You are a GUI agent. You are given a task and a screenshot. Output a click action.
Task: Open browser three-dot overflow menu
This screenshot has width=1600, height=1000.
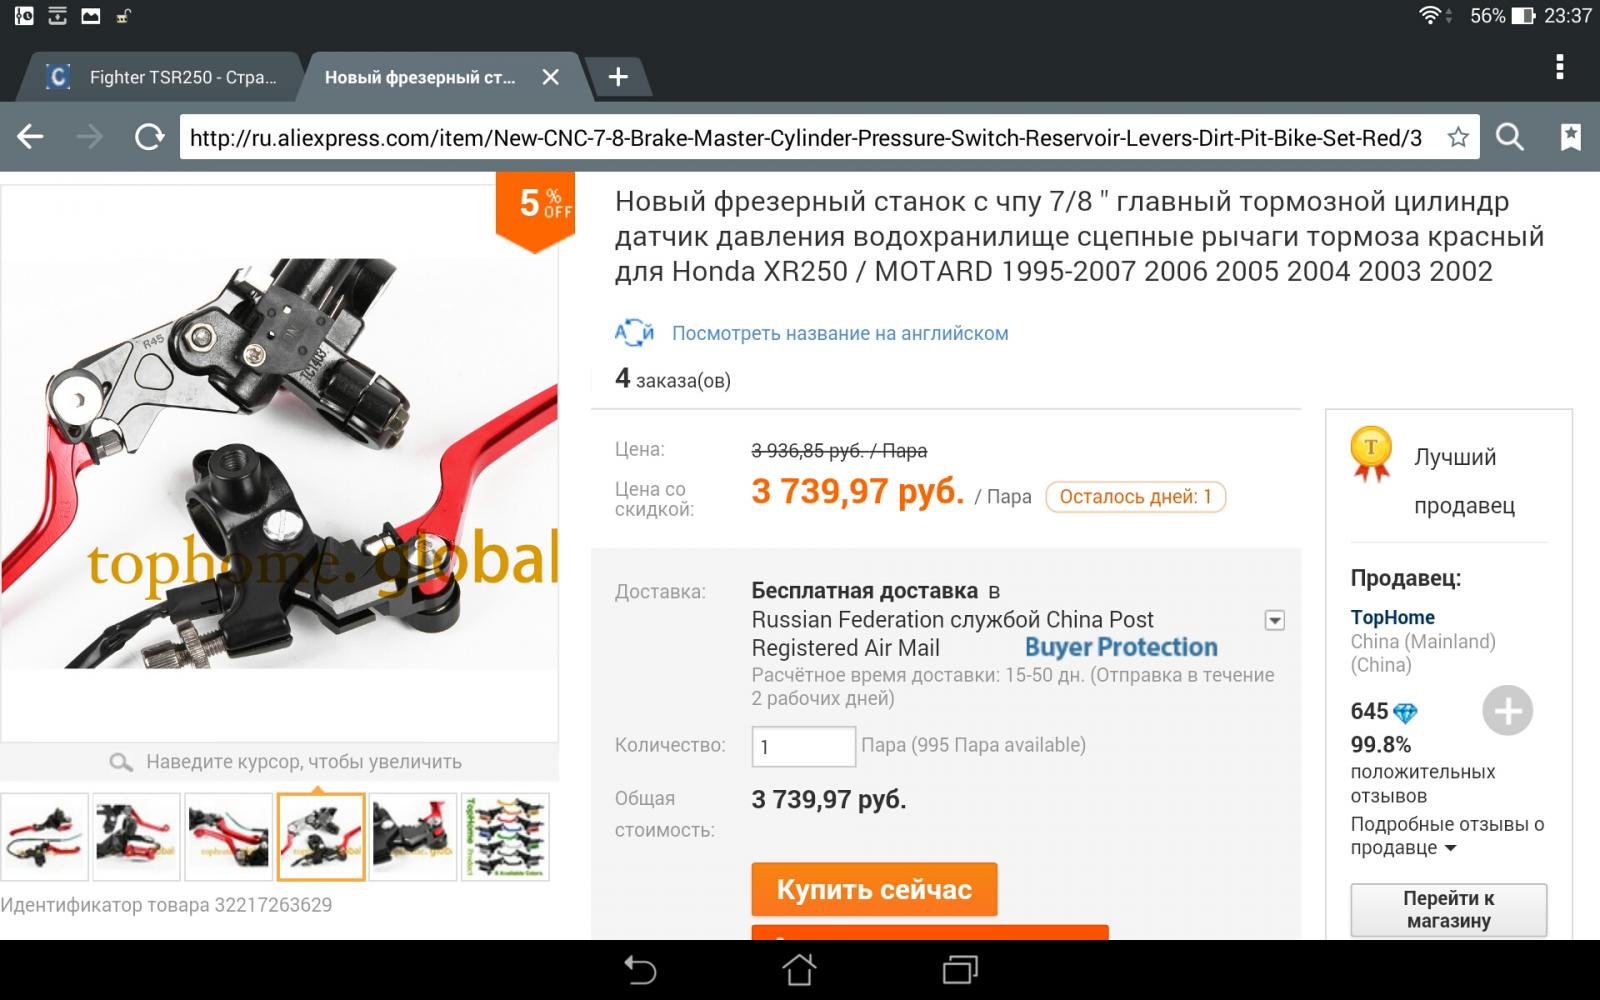1559,67
